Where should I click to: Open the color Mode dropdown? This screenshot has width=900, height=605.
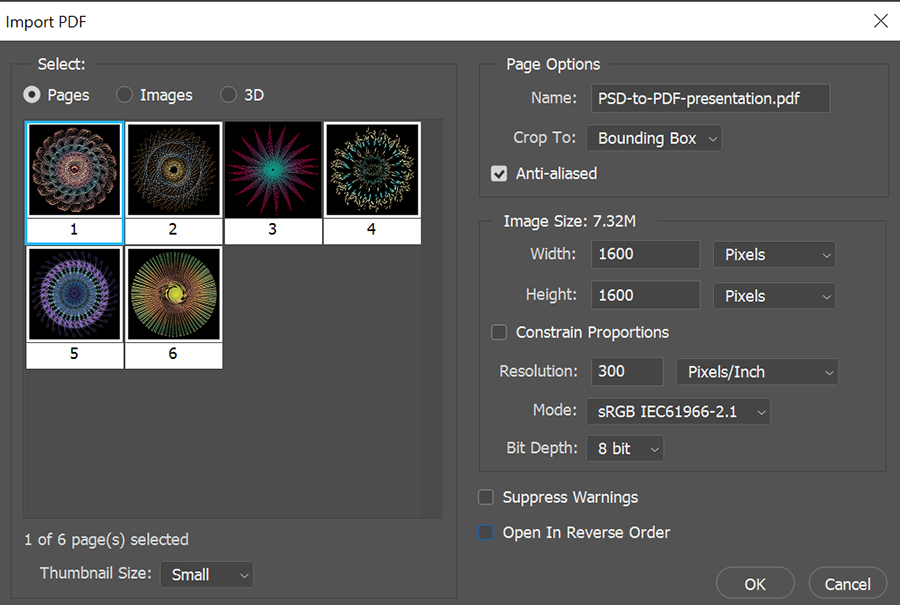tap(678, 411)
